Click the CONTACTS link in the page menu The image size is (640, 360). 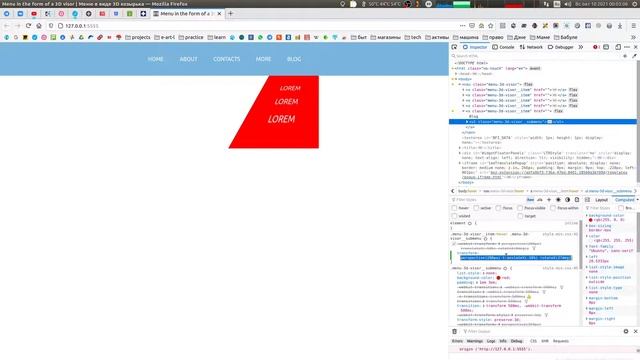click(x=227, y=59)
